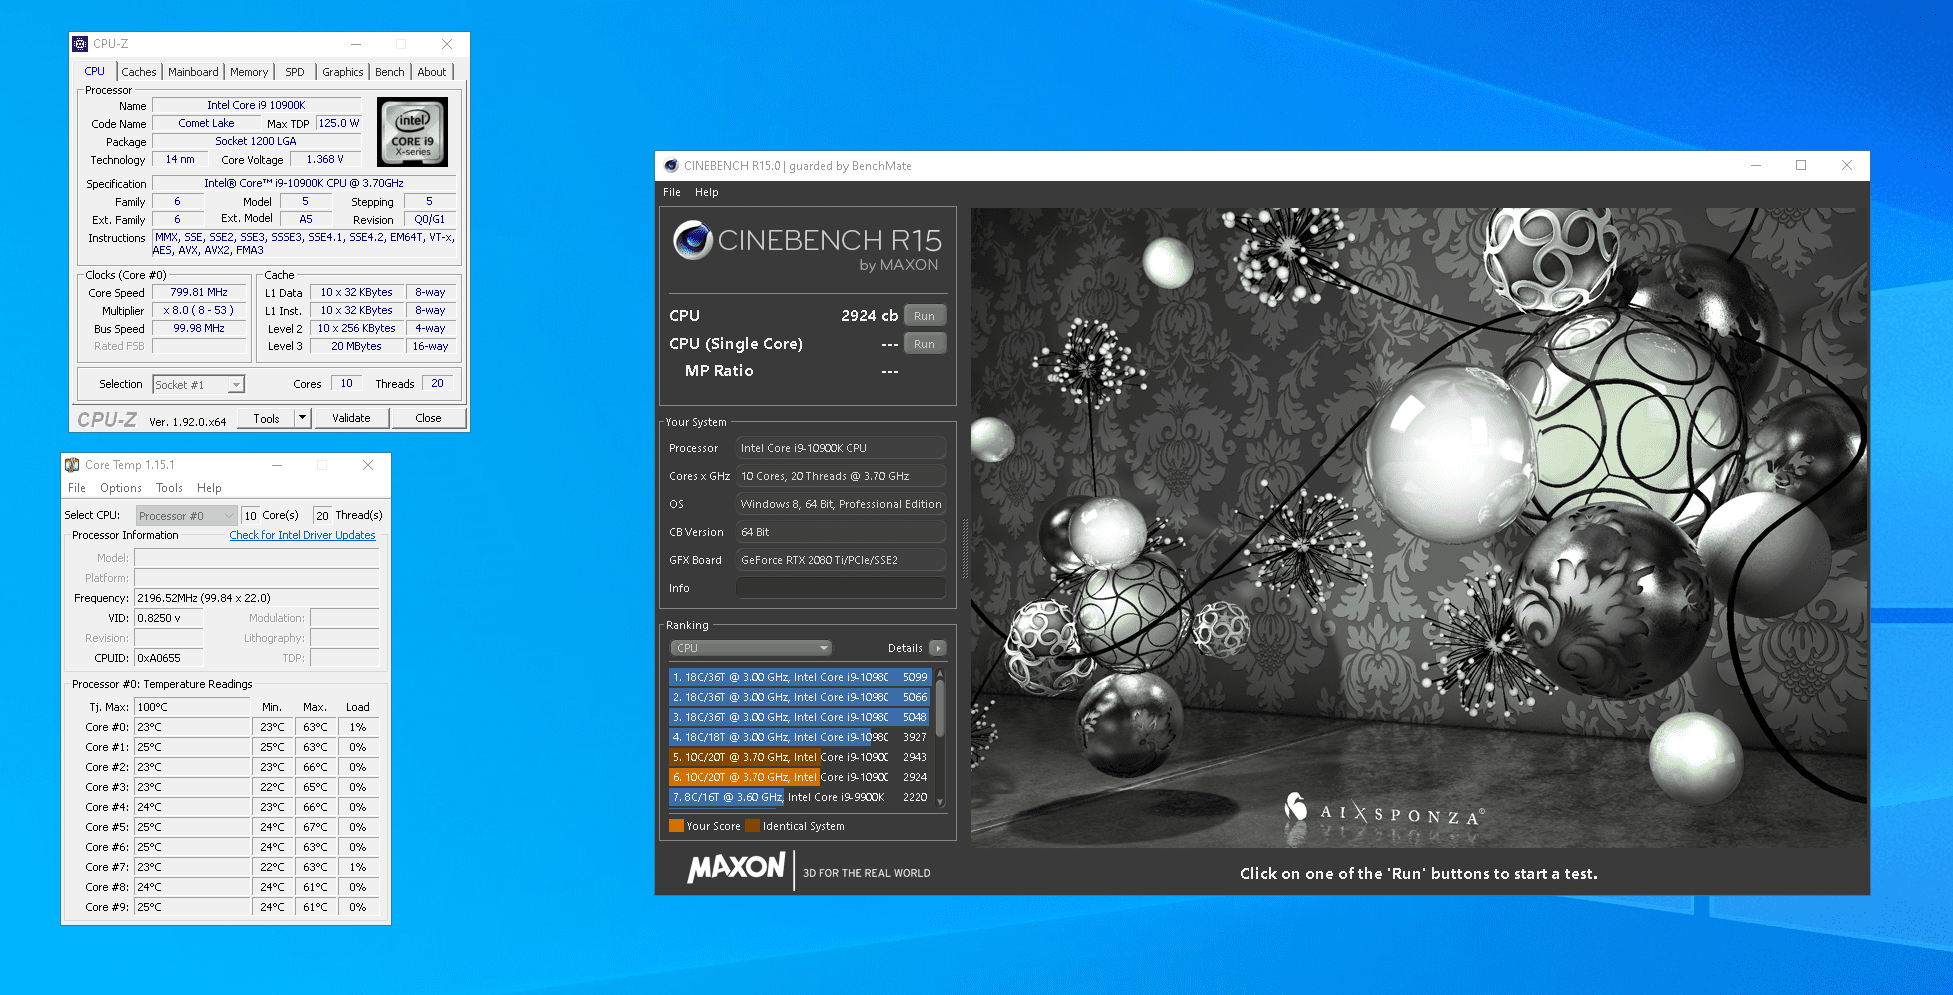
Task: Select ranking row 2 with score 5066
Action: [800, 697]
